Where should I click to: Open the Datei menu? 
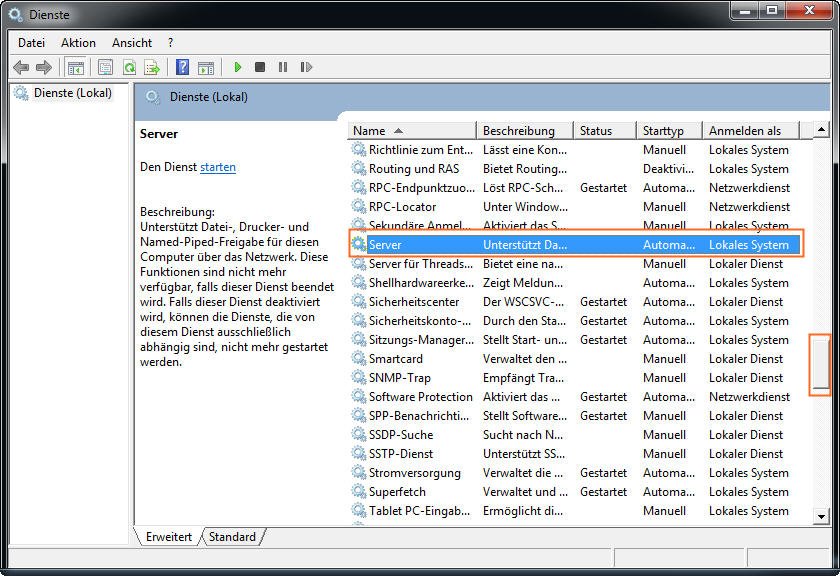(31, 43)
